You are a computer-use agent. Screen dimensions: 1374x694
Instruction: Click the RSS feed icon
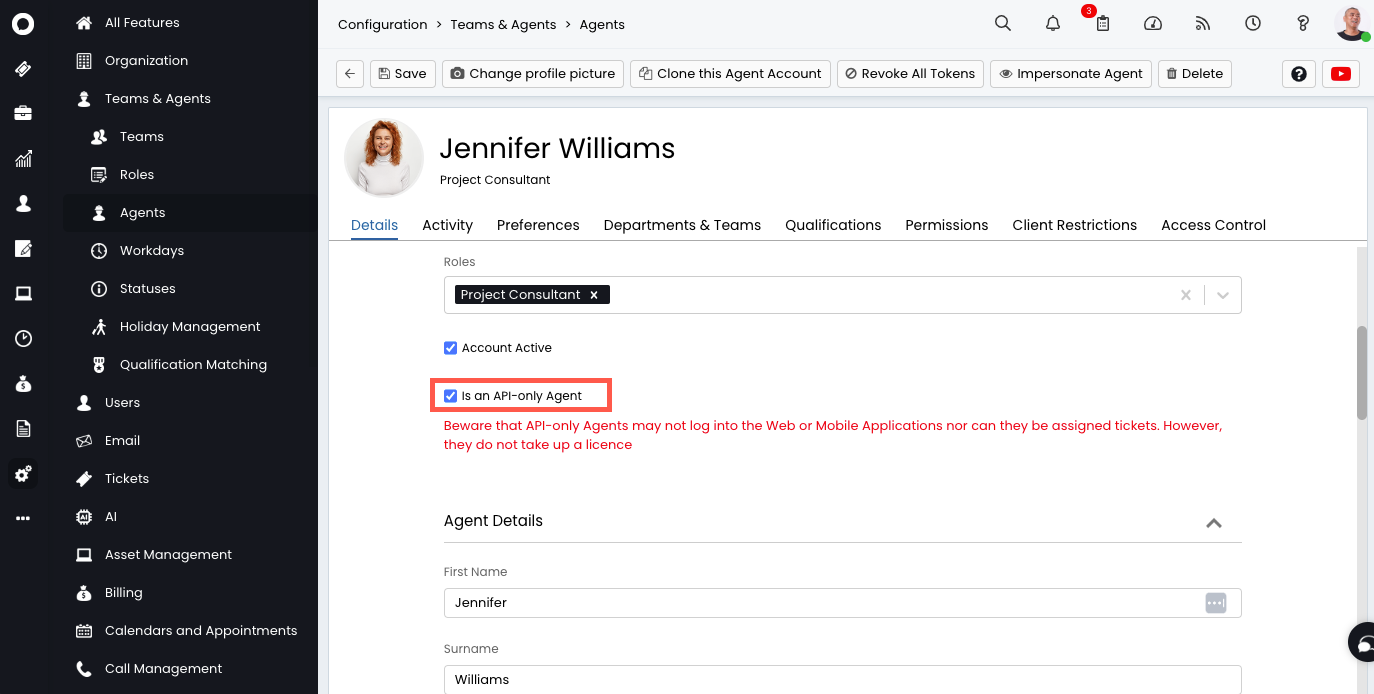point(1203,24)
